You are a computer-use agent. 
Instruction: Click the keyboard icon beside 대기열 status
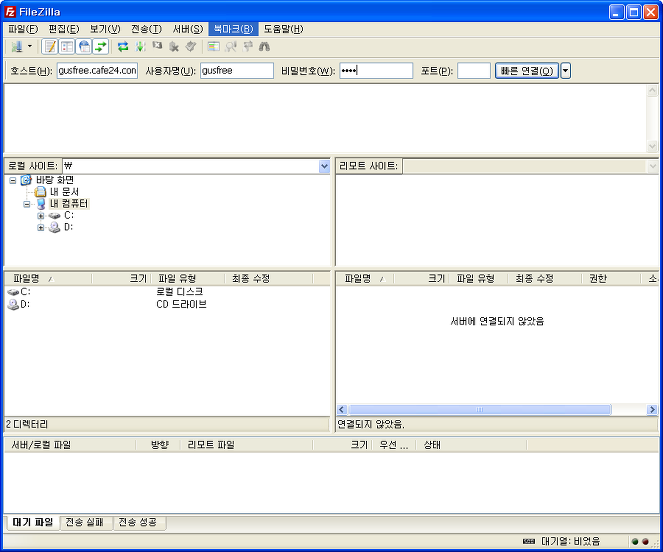[x=529, y=541]
